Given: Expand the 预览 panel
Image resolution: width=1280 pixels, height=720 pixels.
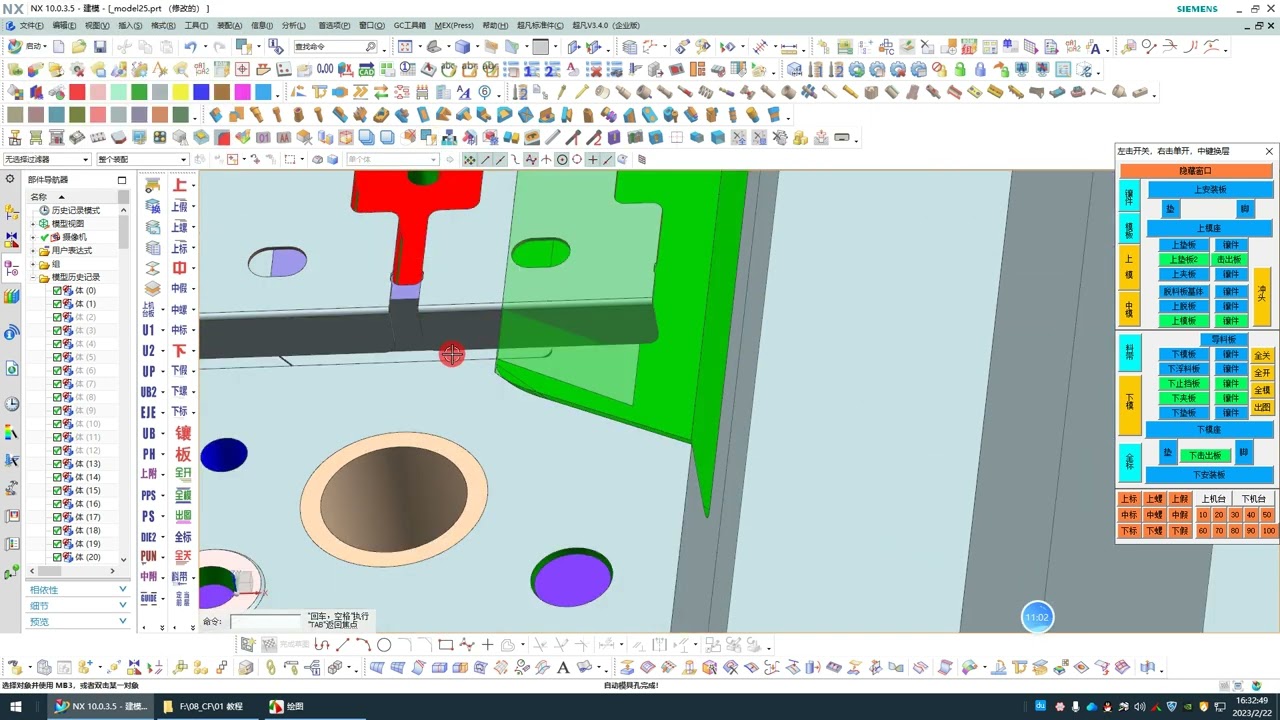Looking at the screenshot, I should pyautogui.click(x=77, y=622).
